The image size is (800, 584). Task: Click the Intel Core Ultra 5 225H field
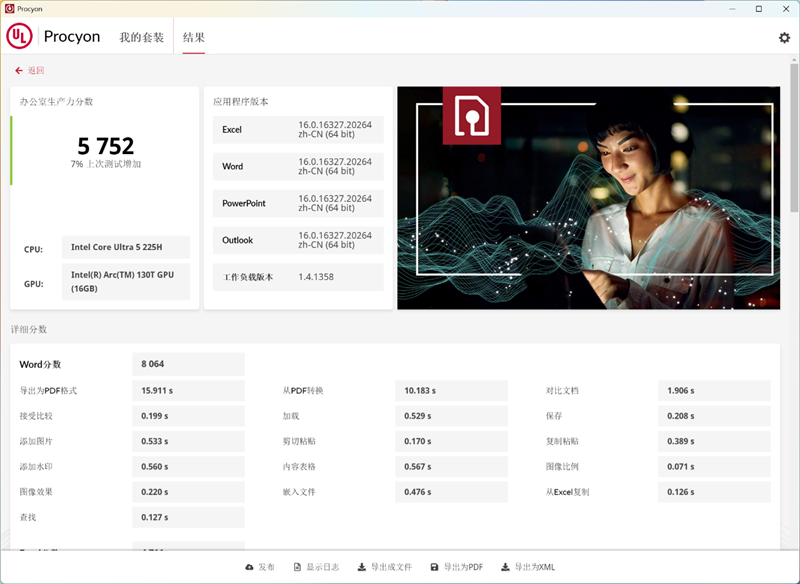point(125,248)
